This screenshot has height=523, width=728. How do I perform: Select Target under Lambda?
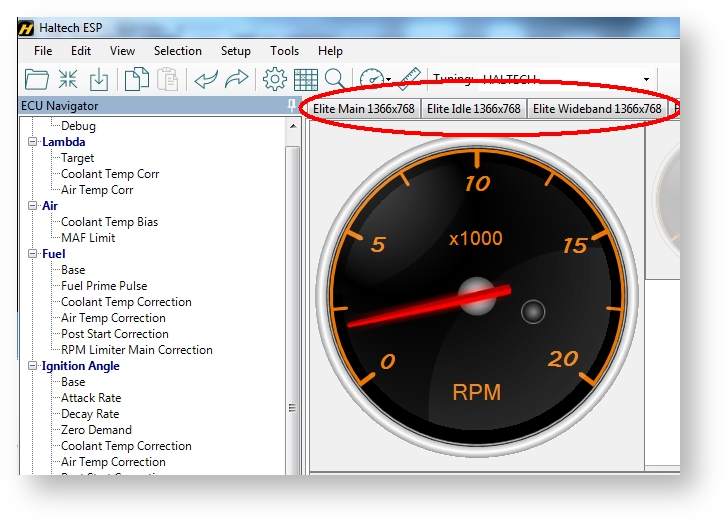point(78,158)
